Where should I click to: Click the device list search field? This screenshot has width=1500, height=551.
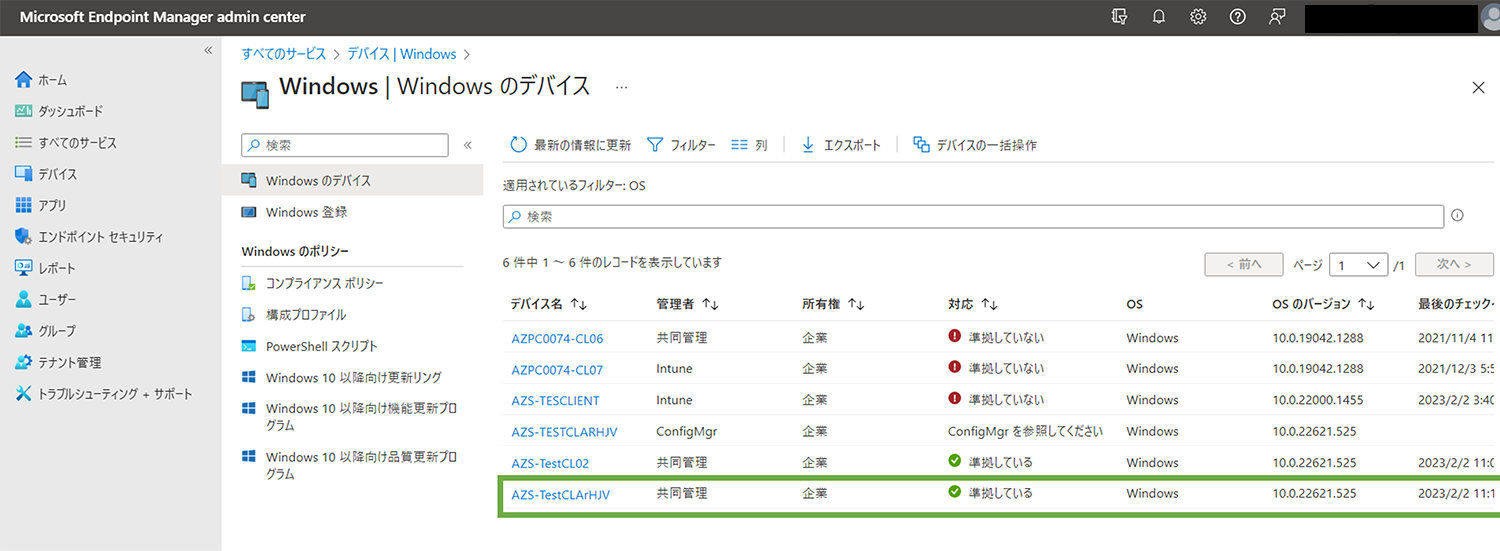coord(972,216)
